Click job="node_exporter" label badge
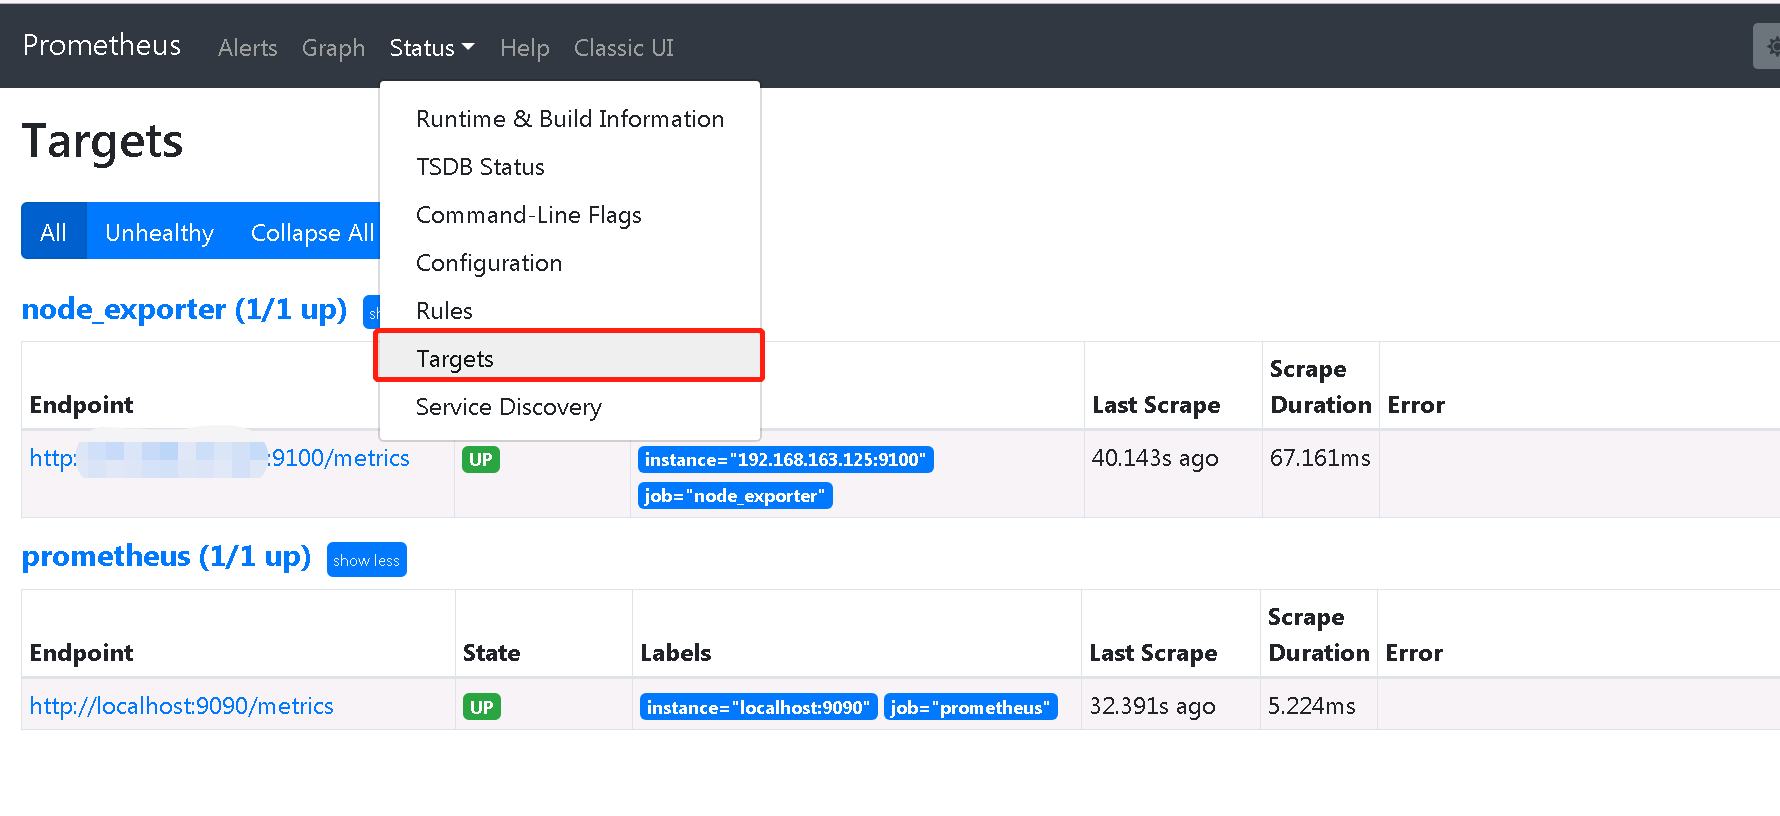 click(735, 495)
